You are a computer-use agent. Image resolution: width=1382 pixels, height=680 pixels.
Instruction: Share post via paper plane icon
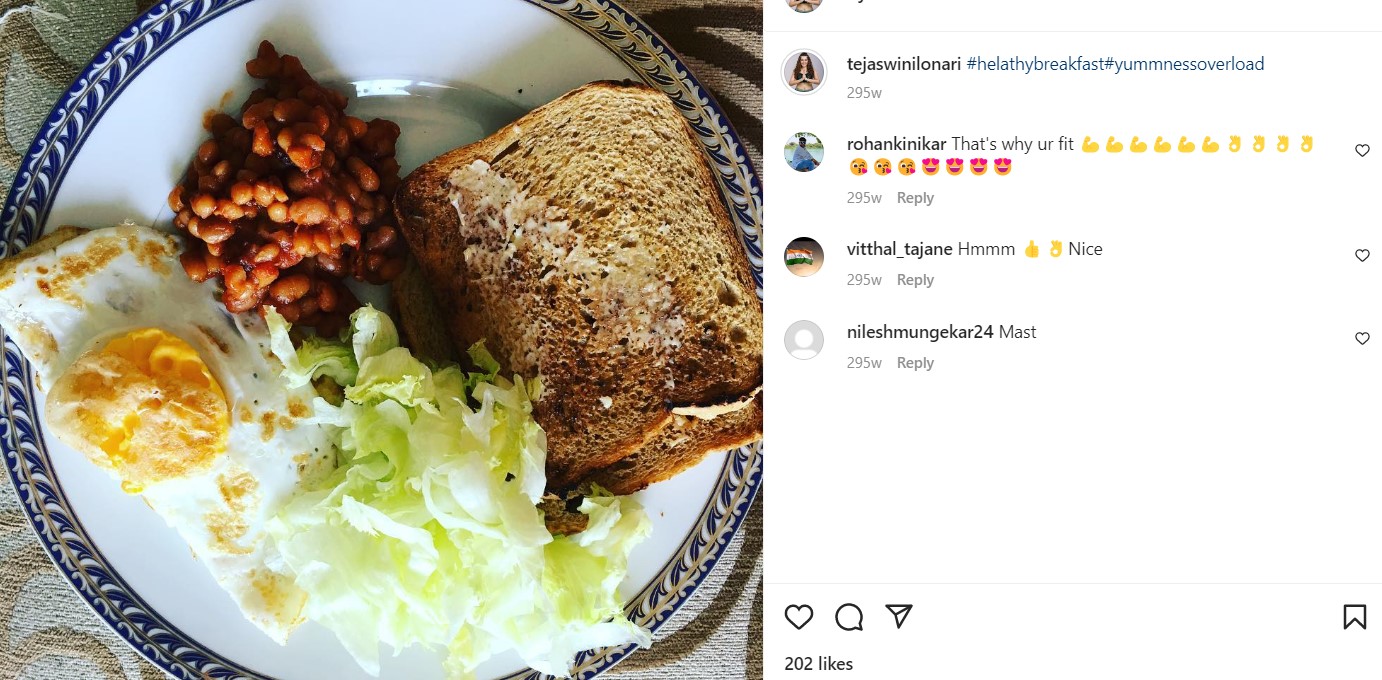click(x=899, y=616)
